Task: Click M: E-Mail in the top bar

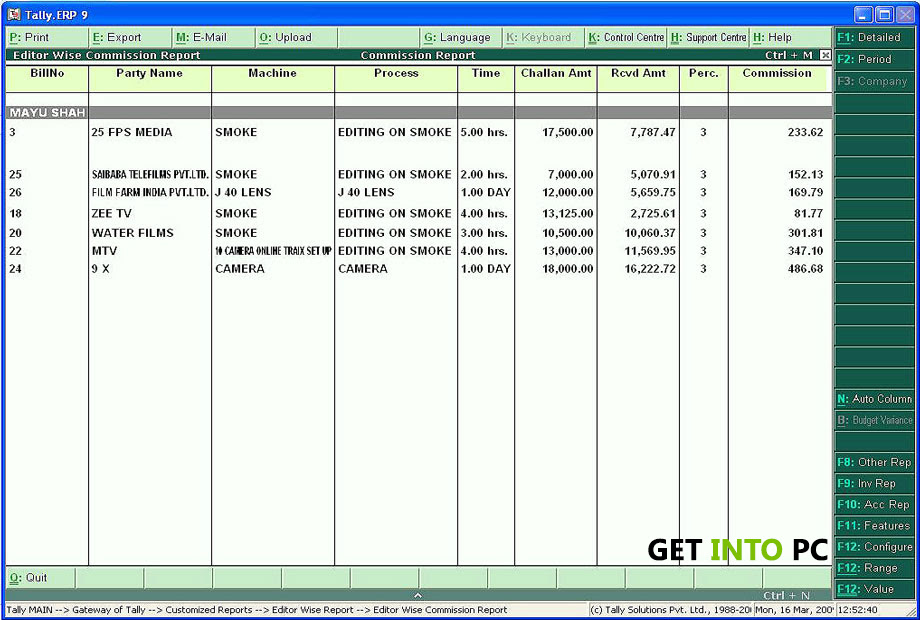Action: pyautogui.click(x=213, y=37)
